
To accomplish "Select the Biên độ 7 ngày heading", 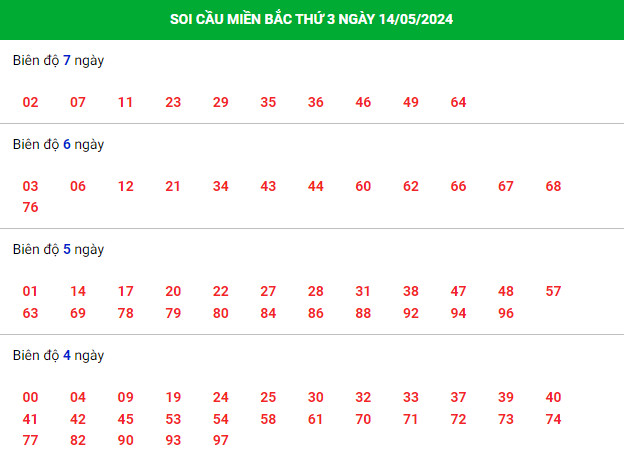I will (58, 60).
